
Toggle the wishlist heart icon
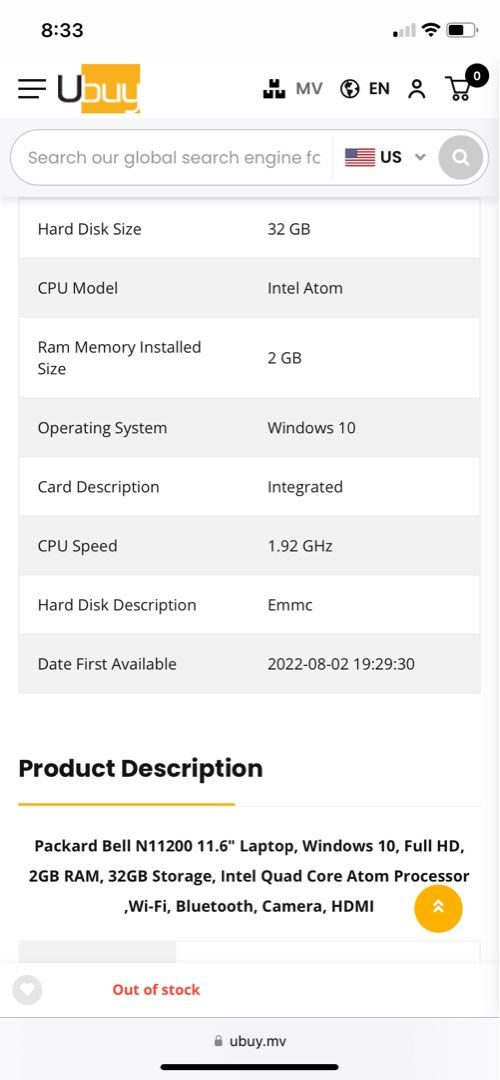point(27,990)
